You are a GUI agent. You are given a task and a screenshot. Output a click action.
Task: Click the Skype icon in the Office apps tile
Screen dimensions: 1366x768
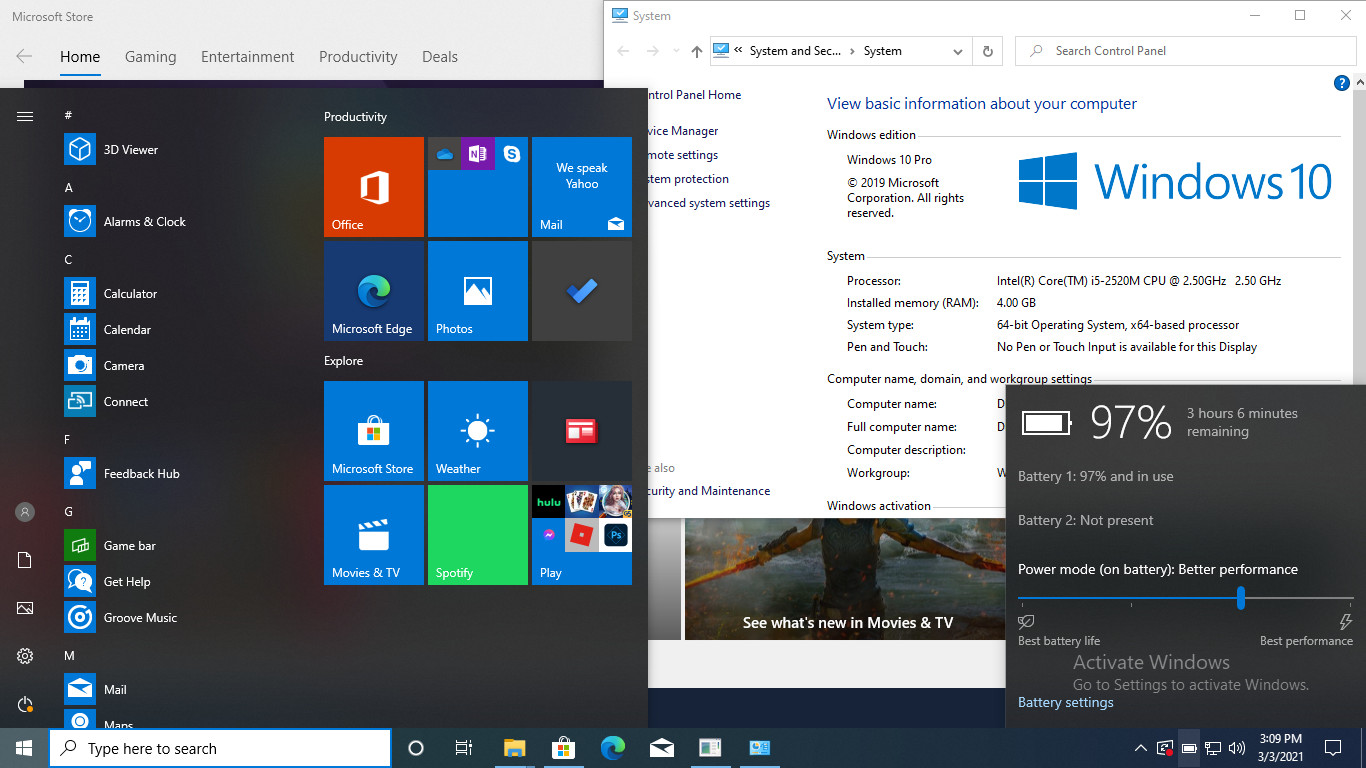512,154
